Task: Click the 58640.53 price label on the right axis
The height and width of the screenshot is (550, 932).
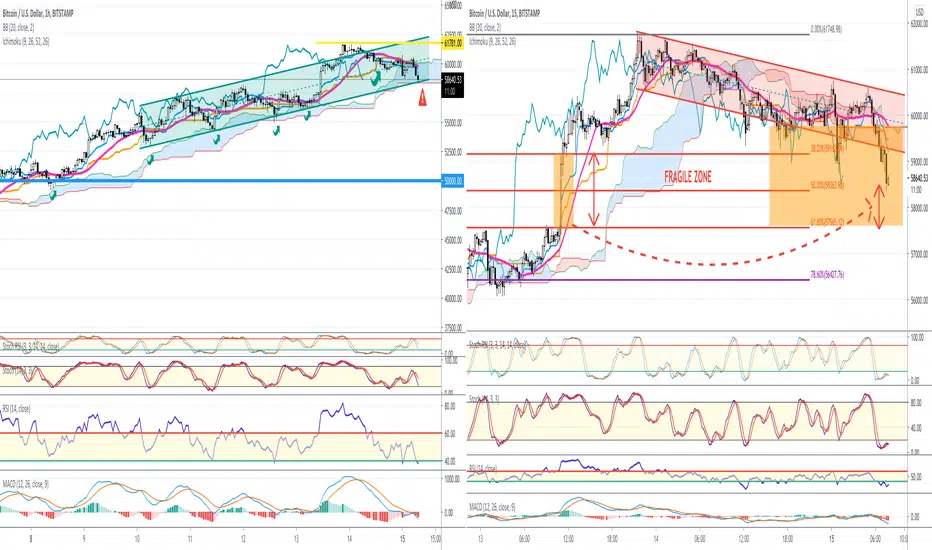Action: pos(919,177)
